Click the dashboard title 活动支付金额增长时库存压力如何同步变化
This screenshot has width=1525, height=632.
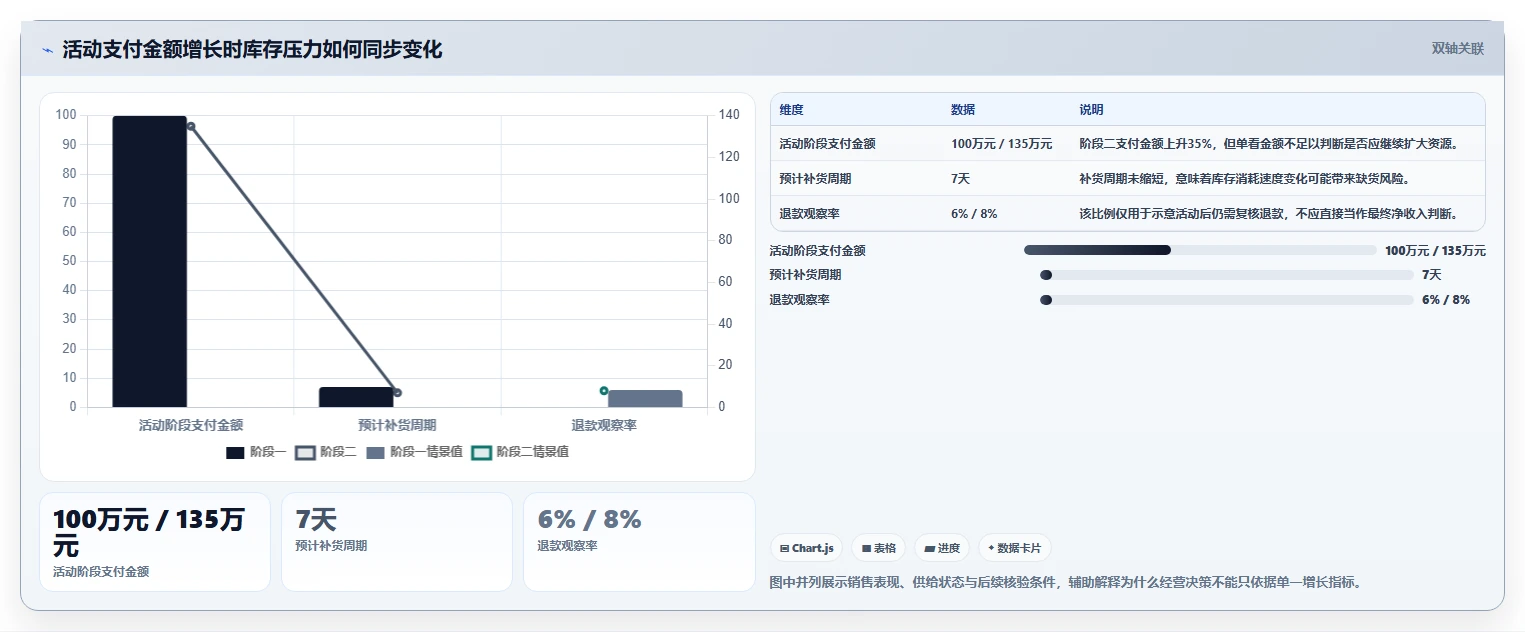pyautogui.click(x=252, y=50)
